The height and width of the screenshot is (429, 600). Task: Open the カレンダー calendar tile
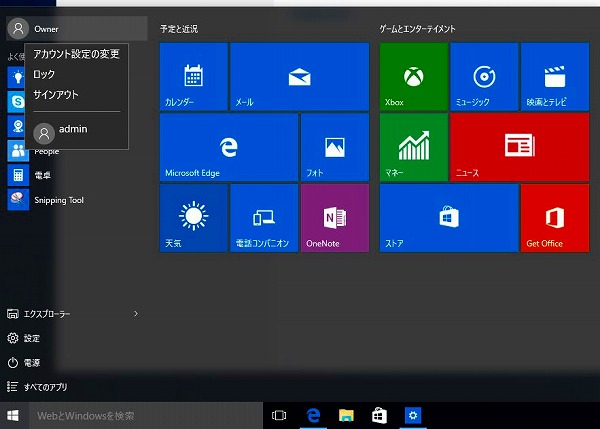click(194, 77)
